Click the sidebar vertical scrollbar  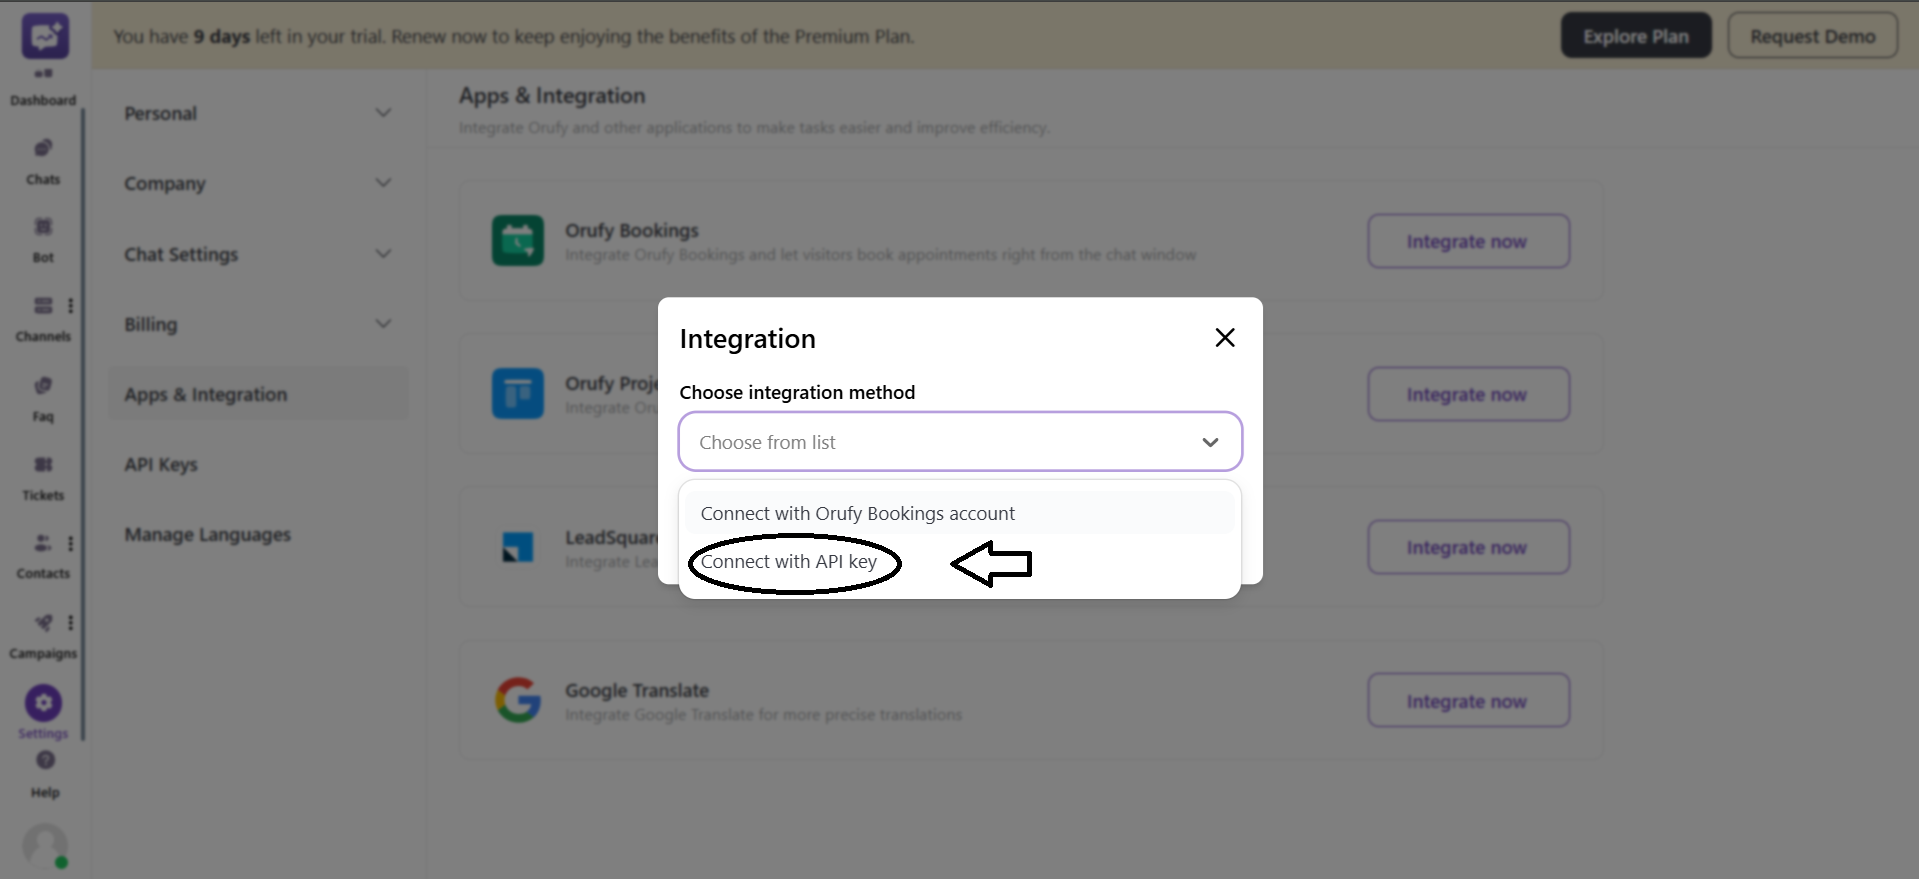[x=84, y=425]
